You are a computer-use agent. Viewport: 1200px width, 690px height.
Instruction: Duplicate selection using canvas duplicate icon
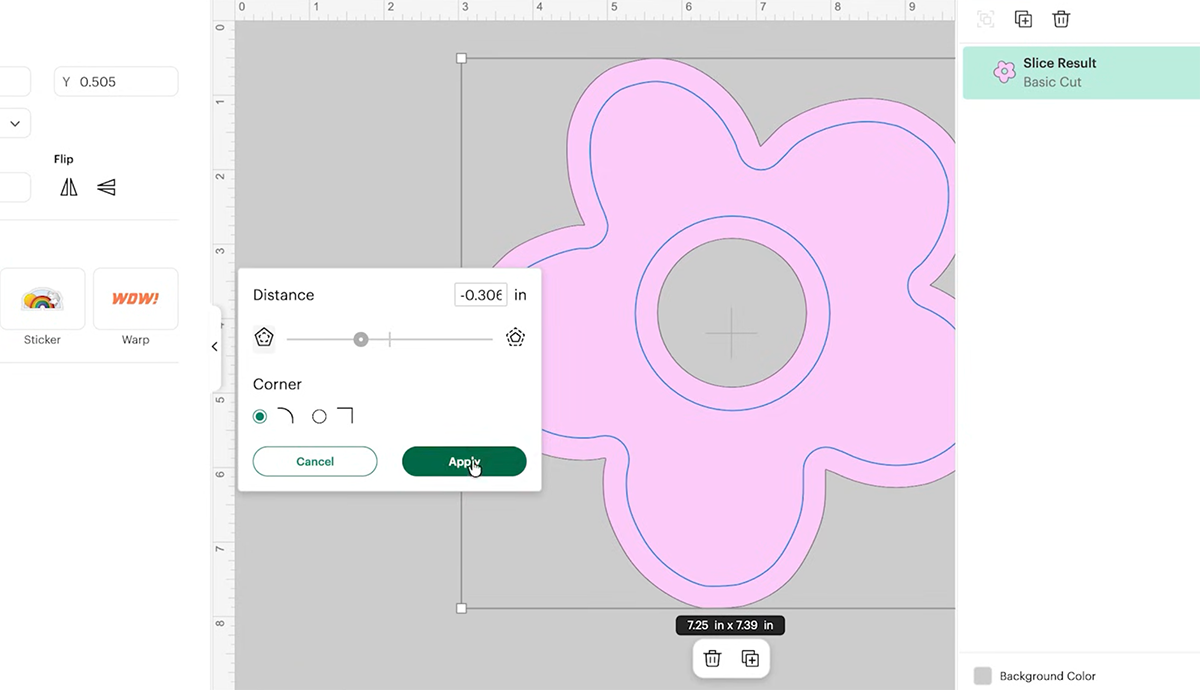point(750,658)
